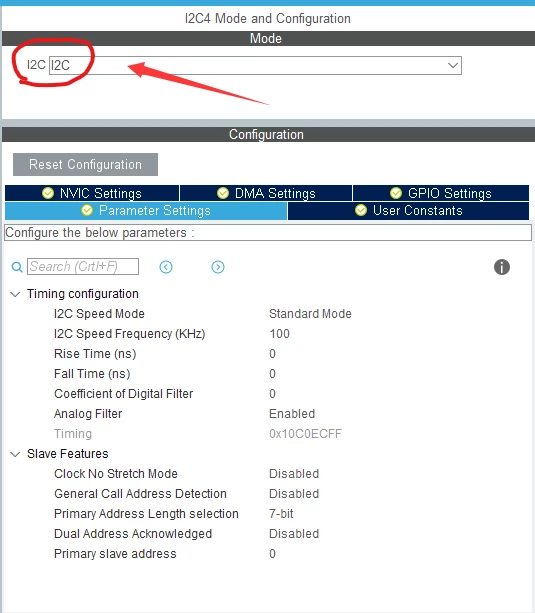535x613 pixels.
Task: Collapse the Slave Features section
Action: tap(15, 454)
